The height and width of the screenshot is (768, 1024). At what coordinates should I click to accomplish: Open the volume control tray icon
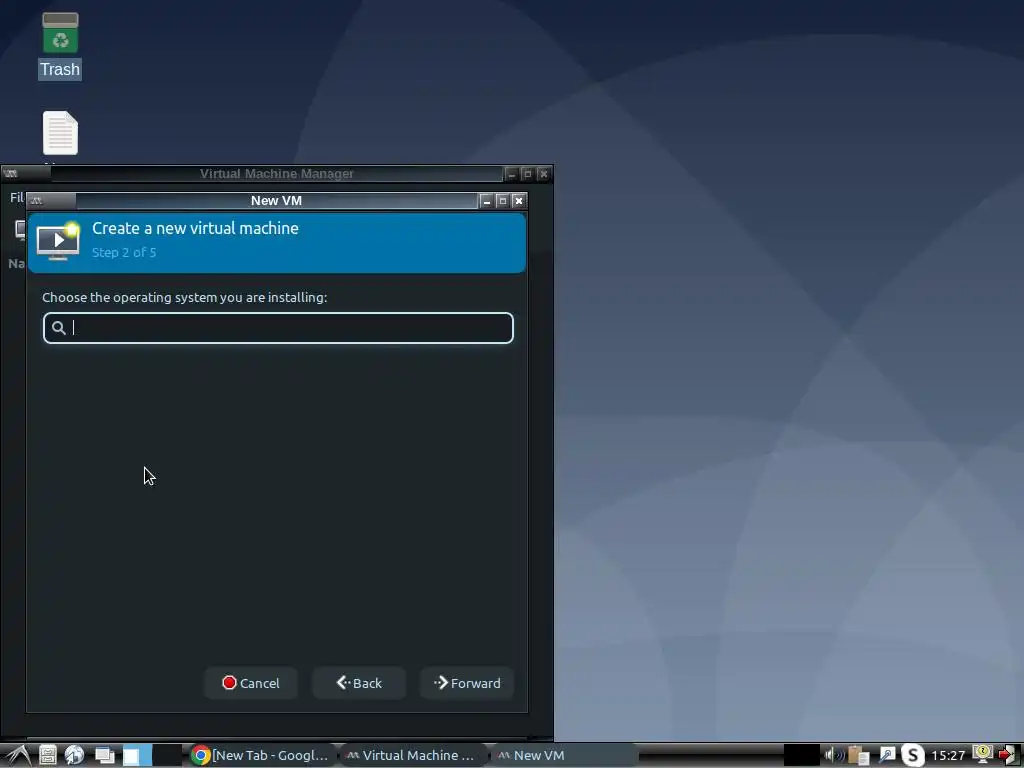(x=833, y=755)
